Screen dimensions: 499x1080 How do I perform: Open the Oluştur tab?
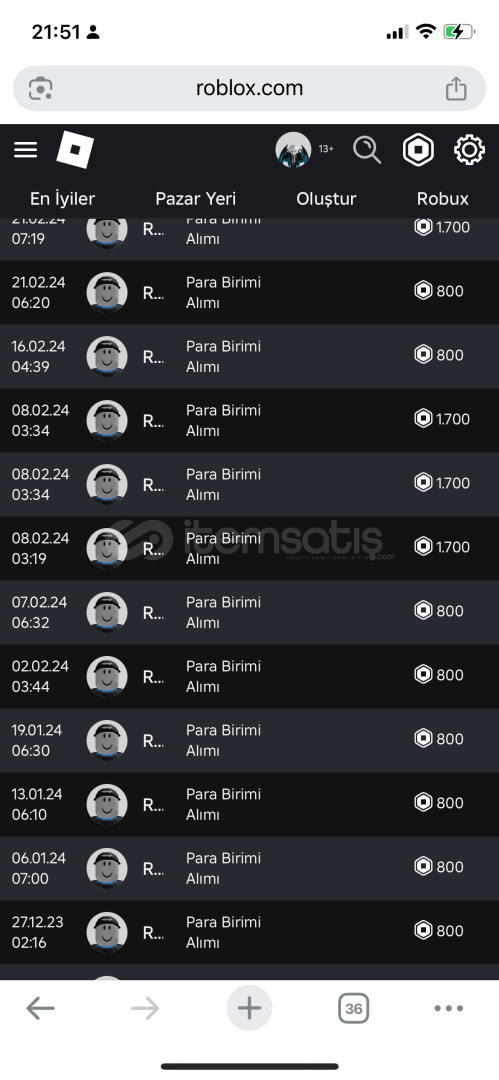327,198
